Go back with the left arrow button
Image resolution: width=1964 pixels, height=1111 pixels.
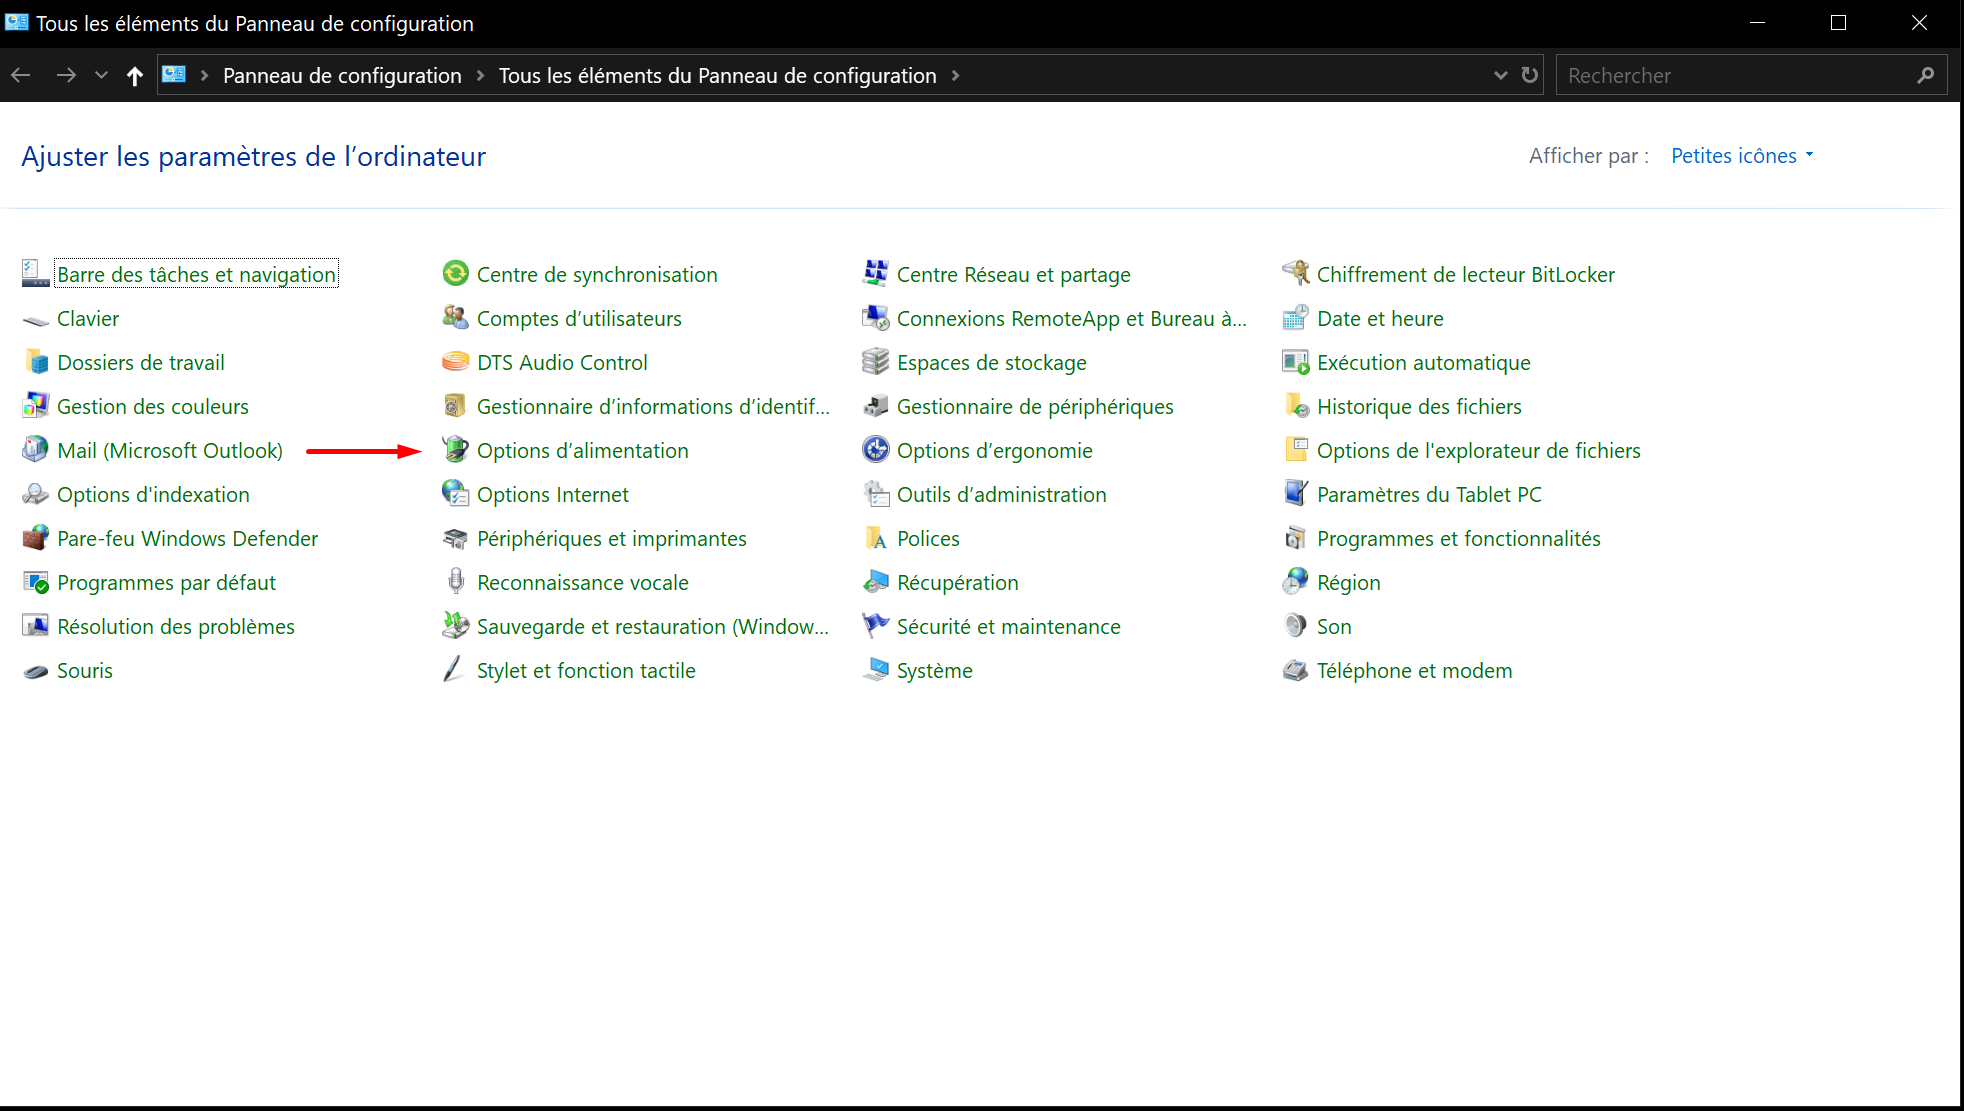click(21, 75)
